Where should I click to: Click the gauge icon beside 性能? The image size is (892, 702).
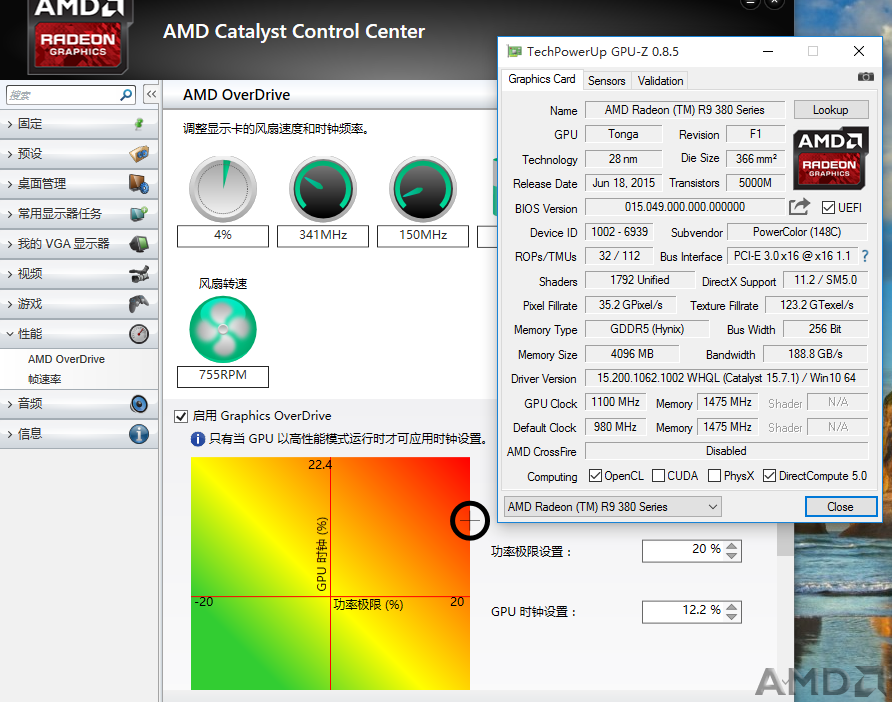click(x=139, y=334)
